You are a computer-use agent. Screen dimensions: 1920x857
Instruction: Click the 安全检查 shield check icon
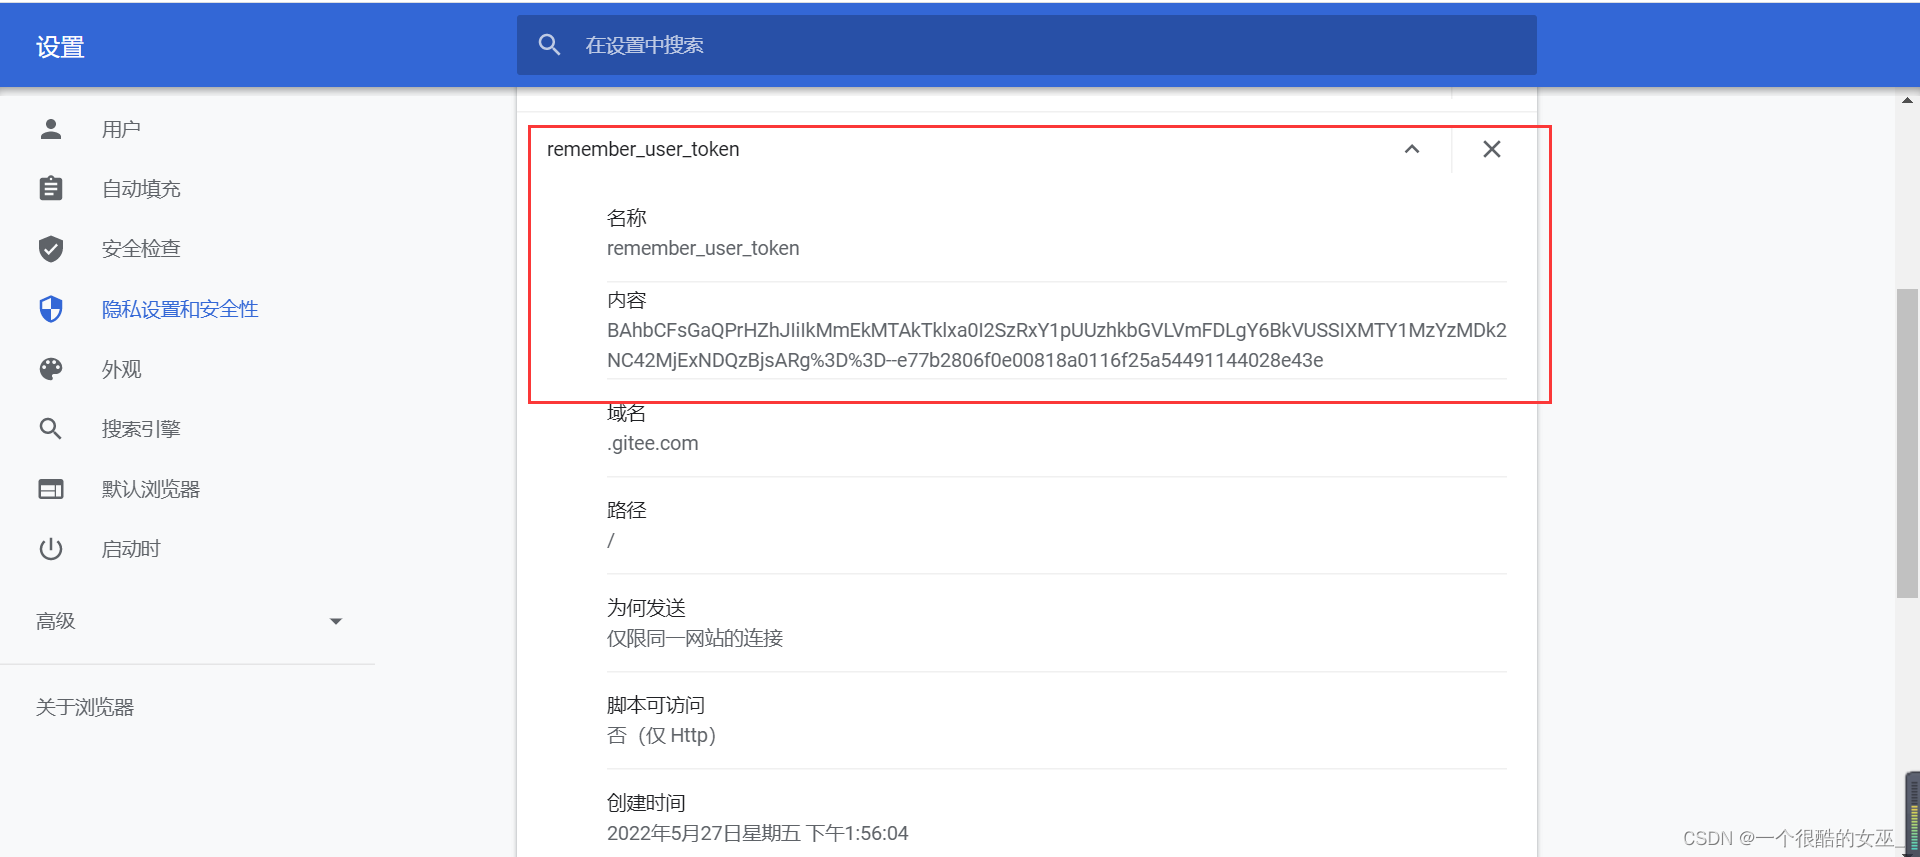pyautogui.click(x=51, y=249)
